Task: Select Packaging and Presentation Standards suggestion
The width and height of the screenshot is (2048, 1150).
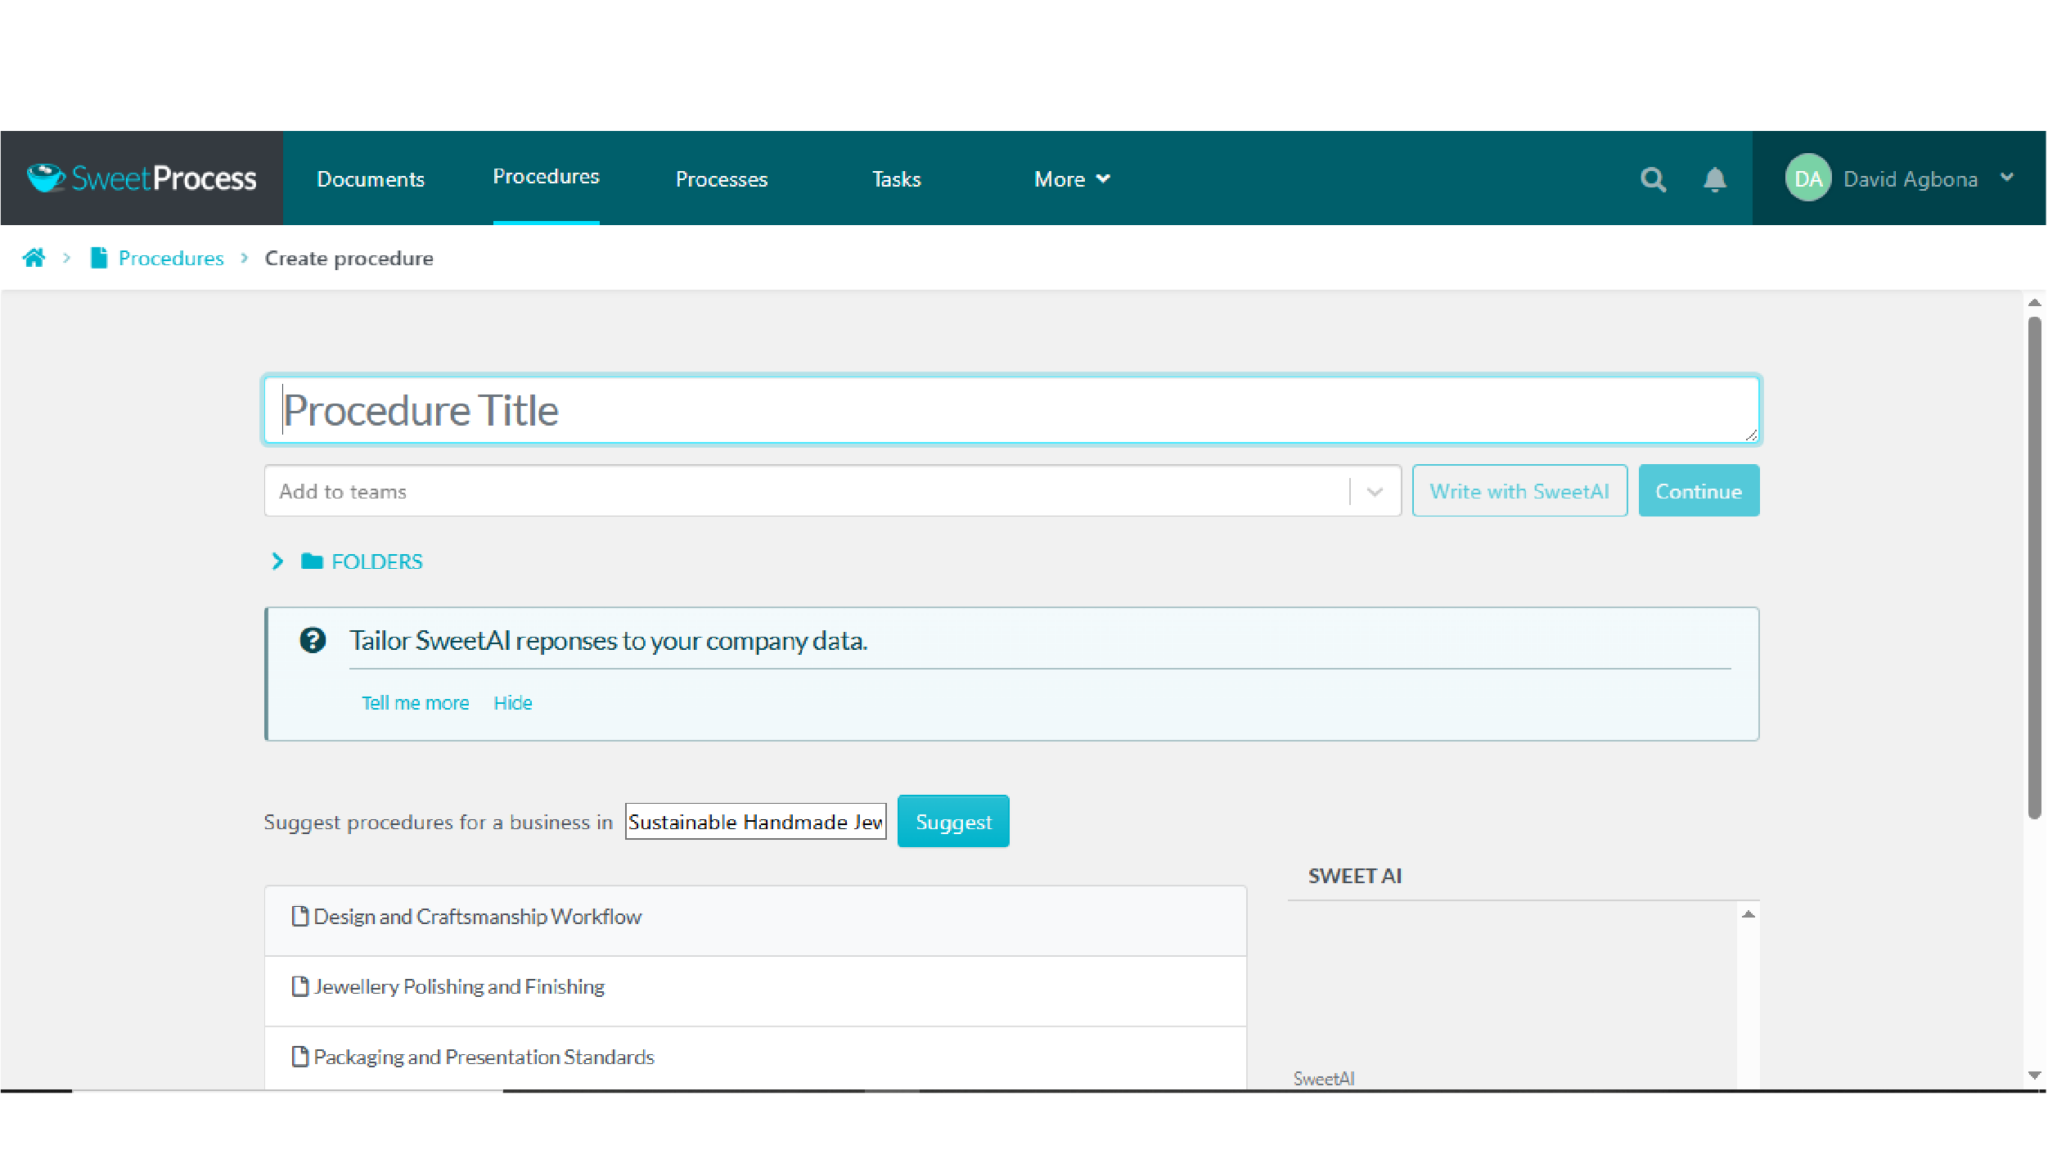Action: coord(755,1058)
